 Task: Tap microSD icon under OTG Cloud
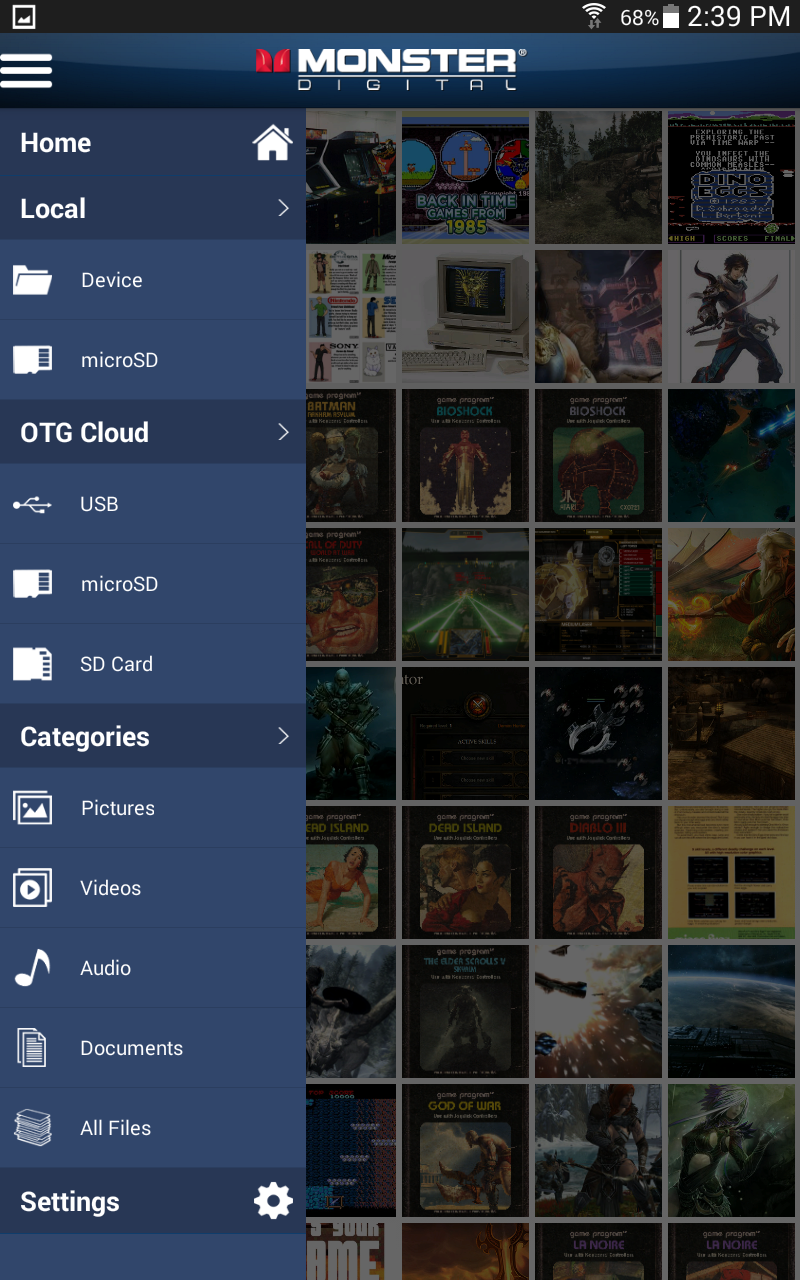(32, 584)
